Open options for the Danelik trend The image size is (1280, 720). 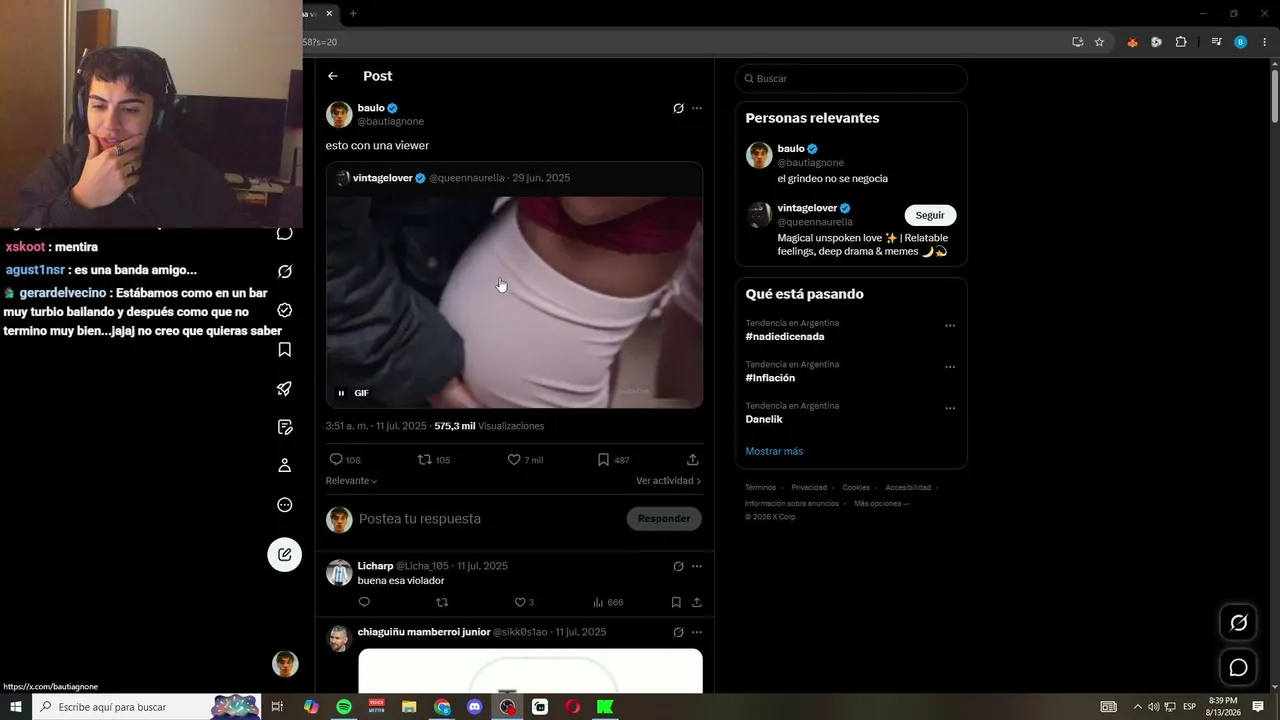point(950,408)
